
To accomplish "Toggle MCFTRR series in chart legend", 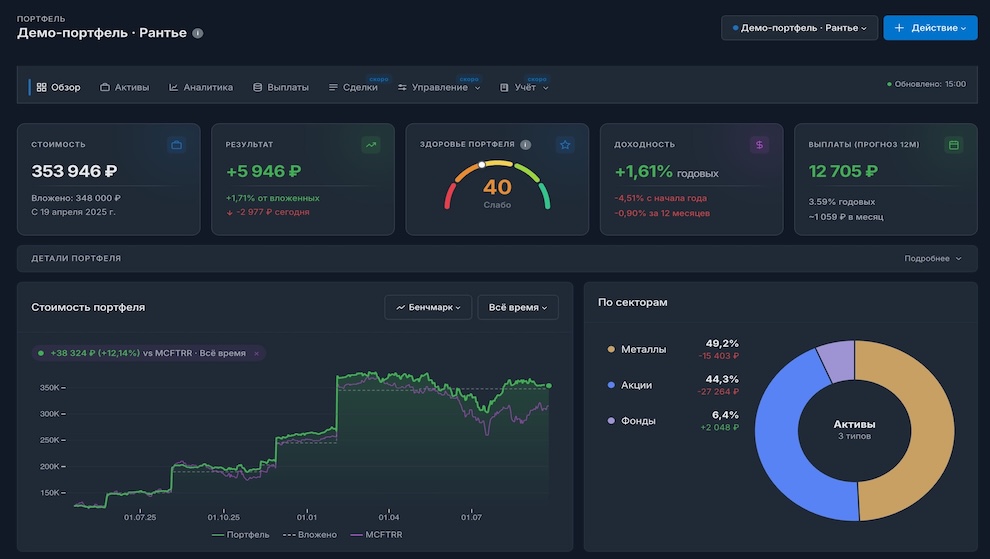I will coord(376,535).
